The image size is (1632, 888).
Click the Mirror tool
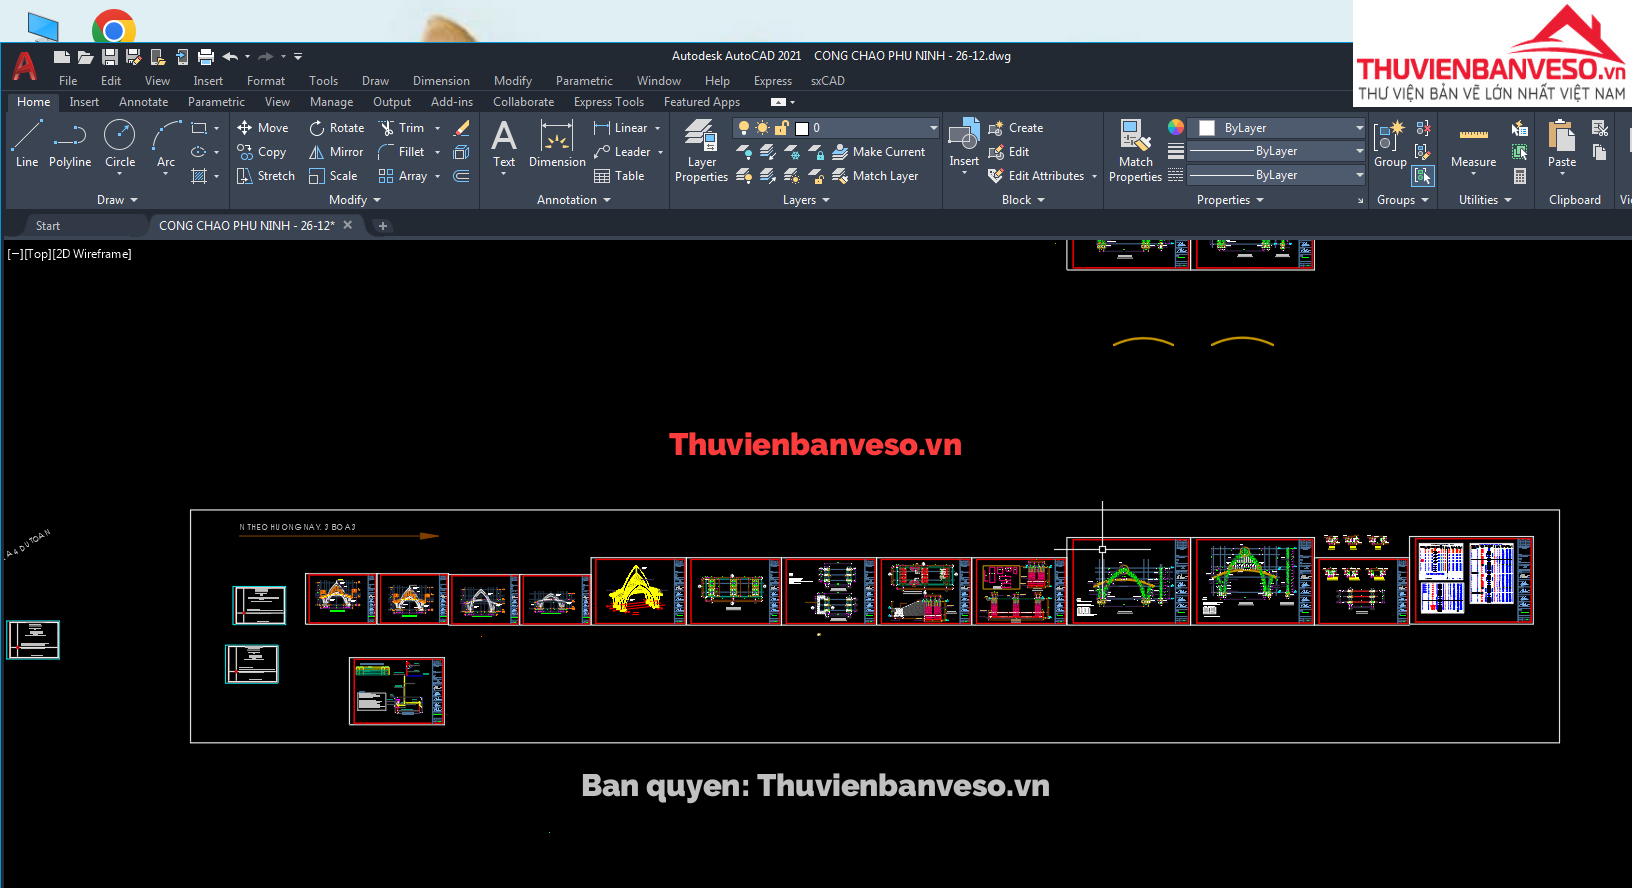tap(336, 152)
